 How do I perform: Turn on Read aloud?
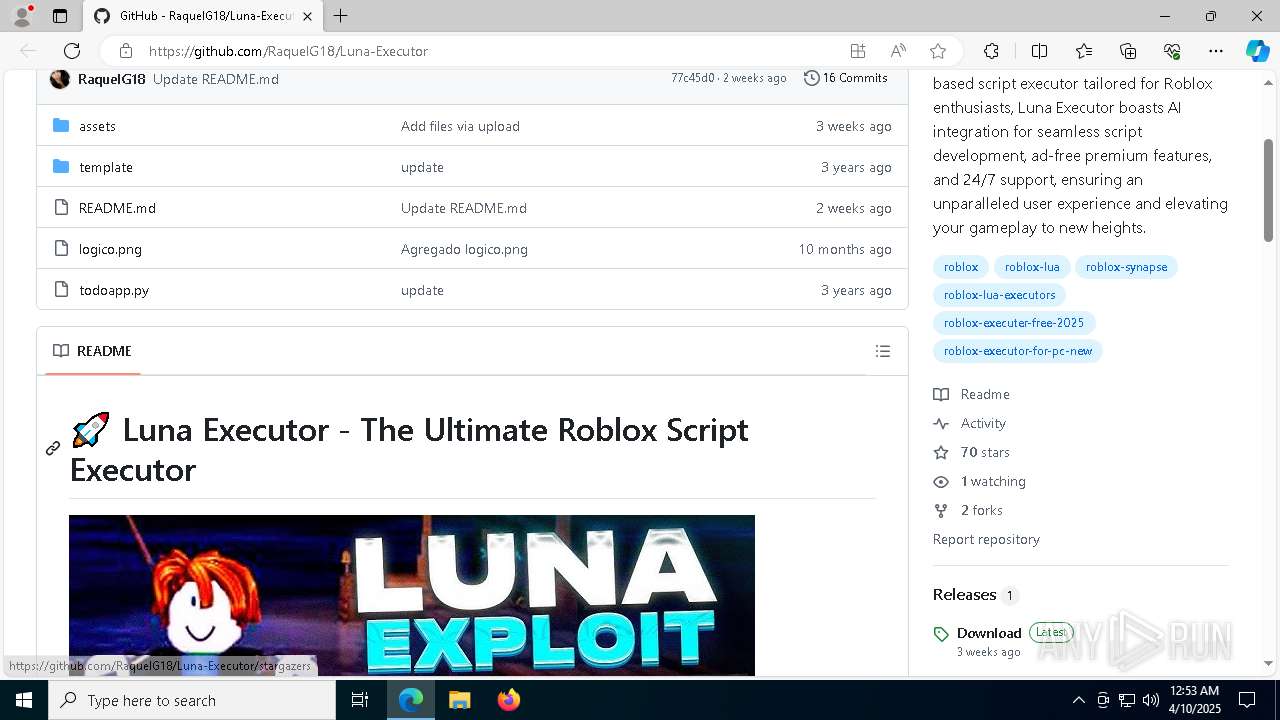(x=898, y=51)
